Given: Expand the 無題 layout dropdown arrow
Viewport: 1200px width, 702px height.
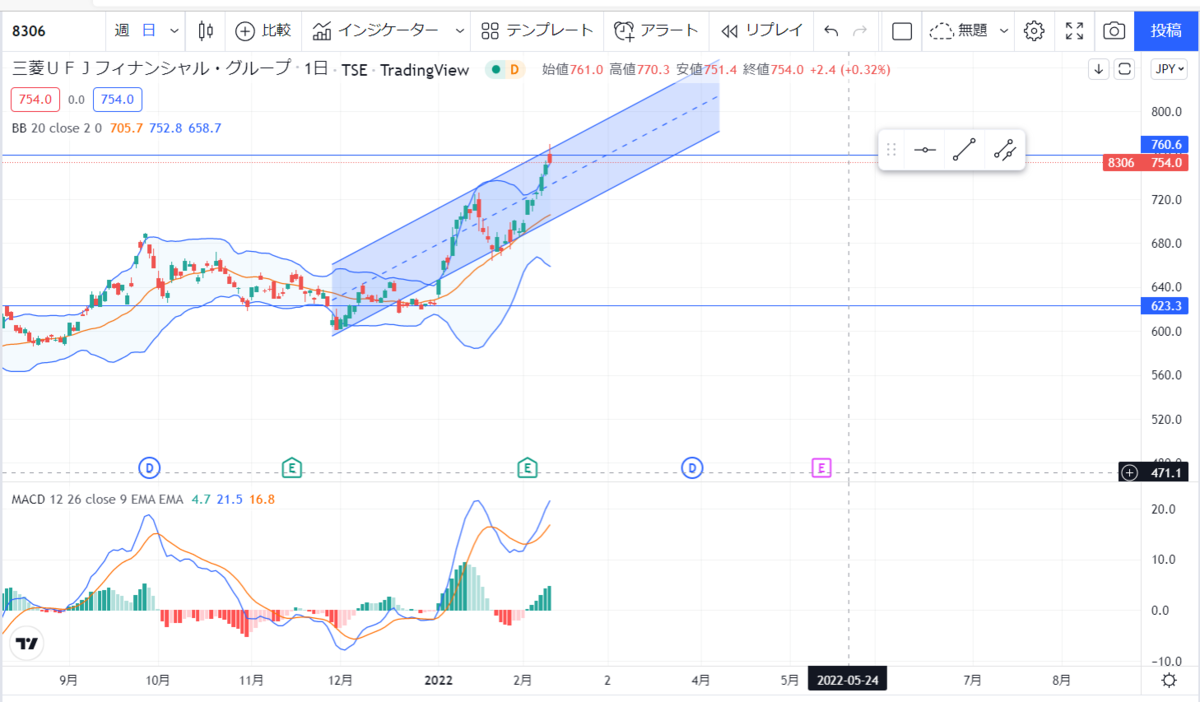Looking at the screenshot, I should click(x=1004, y=31).
